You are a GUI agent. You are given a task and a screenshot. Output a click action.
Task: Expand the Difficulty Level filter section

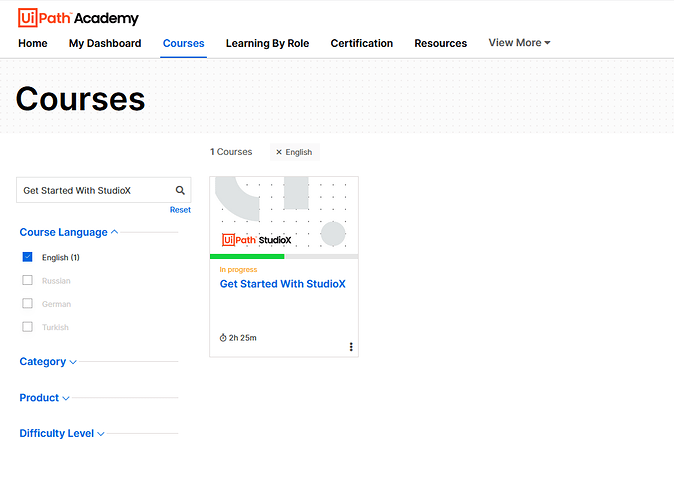coord(62,433)
